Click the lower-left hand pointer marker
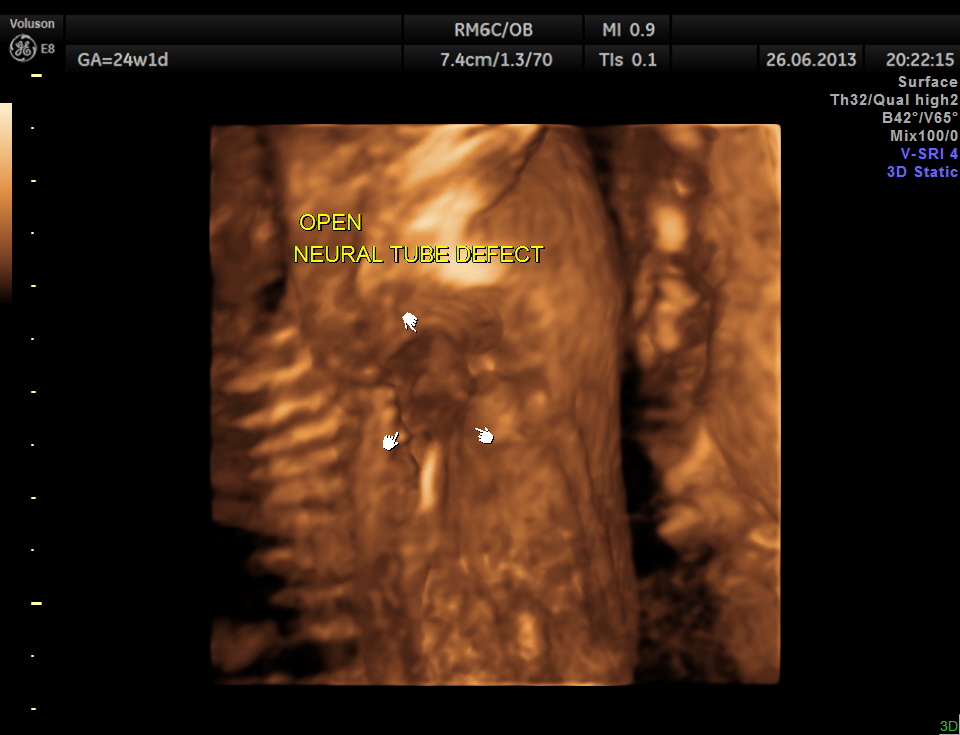The image size is (960, 735). pos(391,440)
